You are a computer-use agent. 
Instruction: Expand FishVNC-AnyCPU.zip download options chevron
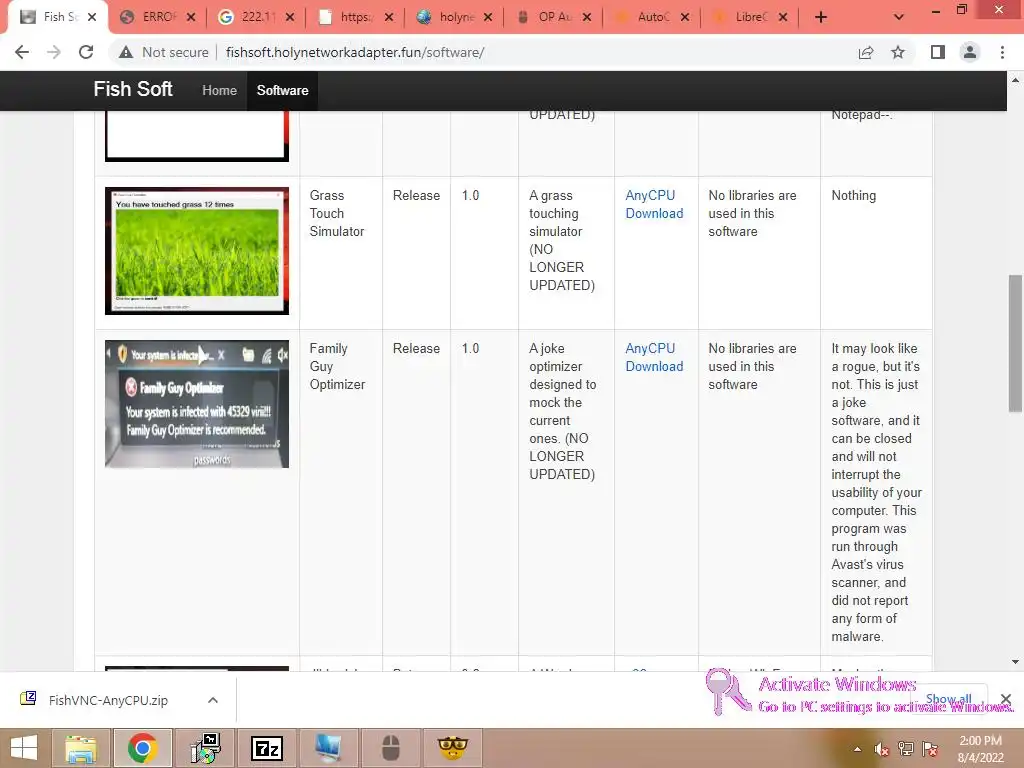(x=213, y=700)
